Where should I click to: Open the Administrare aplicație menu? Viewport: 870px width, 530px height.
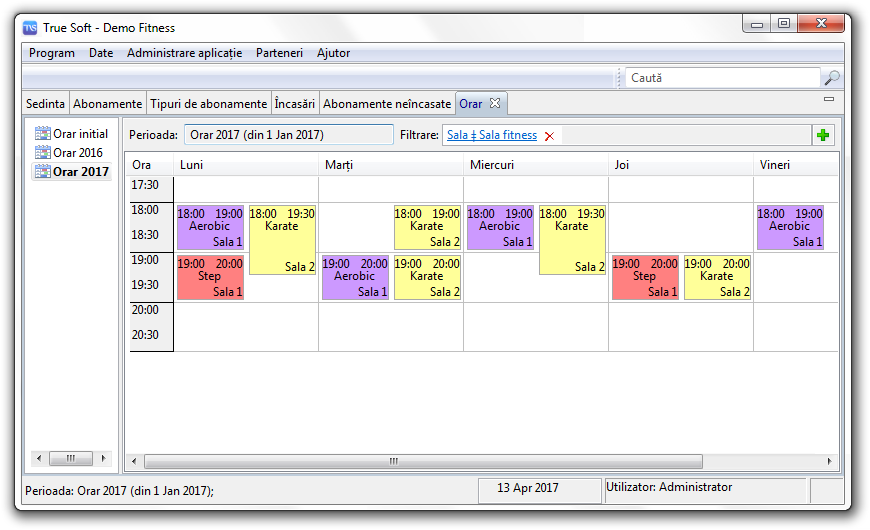point(184,53)
